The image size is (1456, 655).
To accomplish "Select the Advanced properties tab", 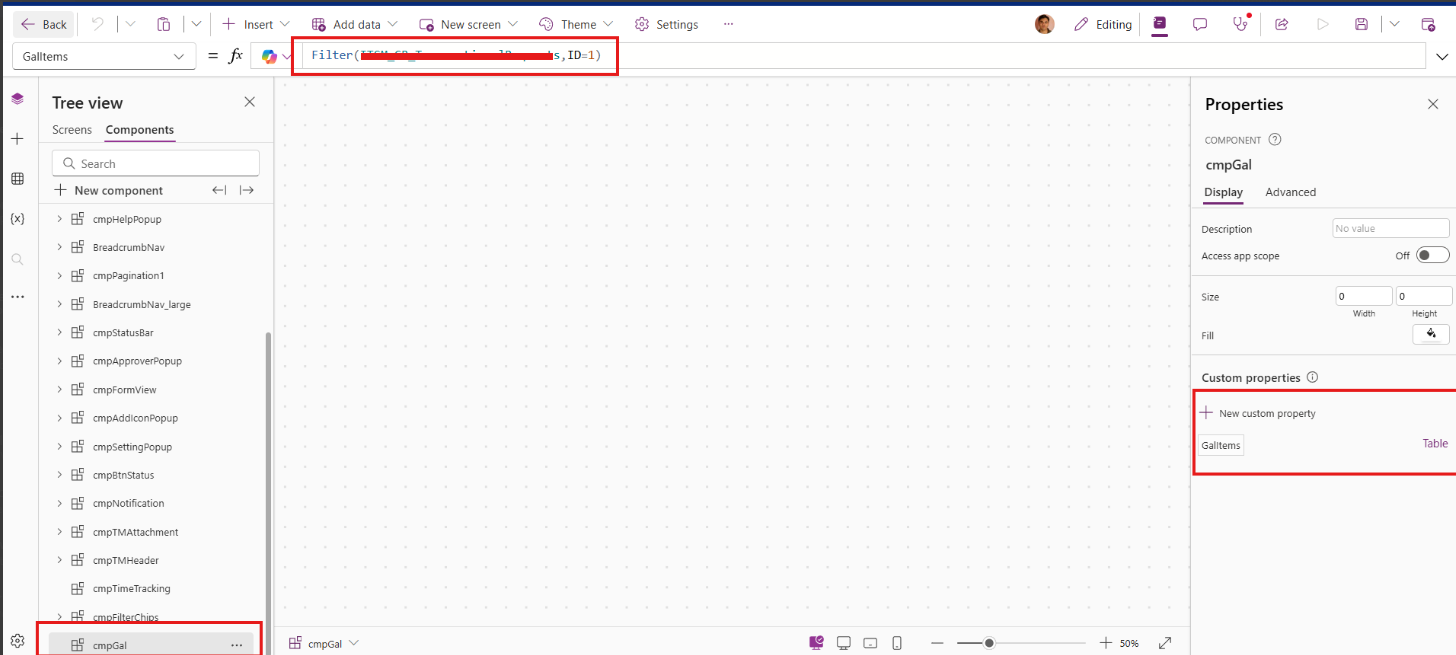I will 1291,192.
